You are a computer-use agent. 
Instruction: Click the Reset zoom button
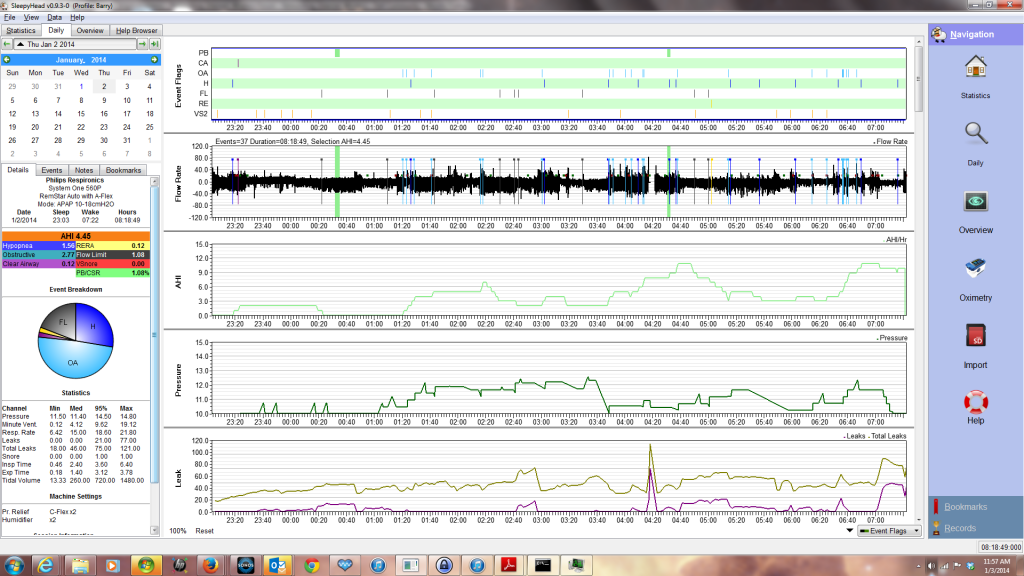204,531
